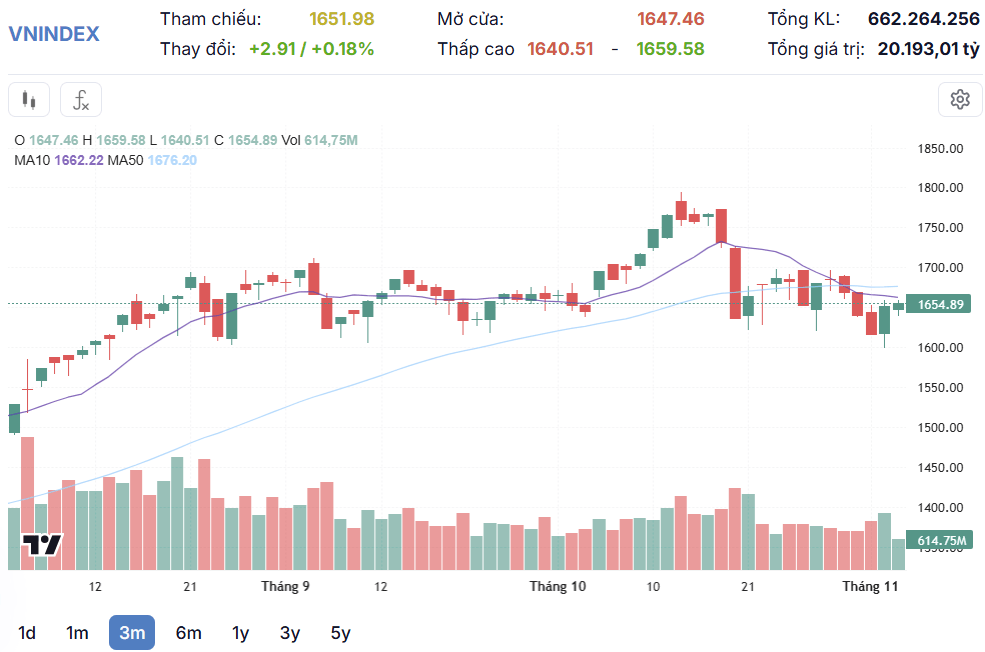
Task: Open the fx indicators menu
Action: click(x=81, y=99)
